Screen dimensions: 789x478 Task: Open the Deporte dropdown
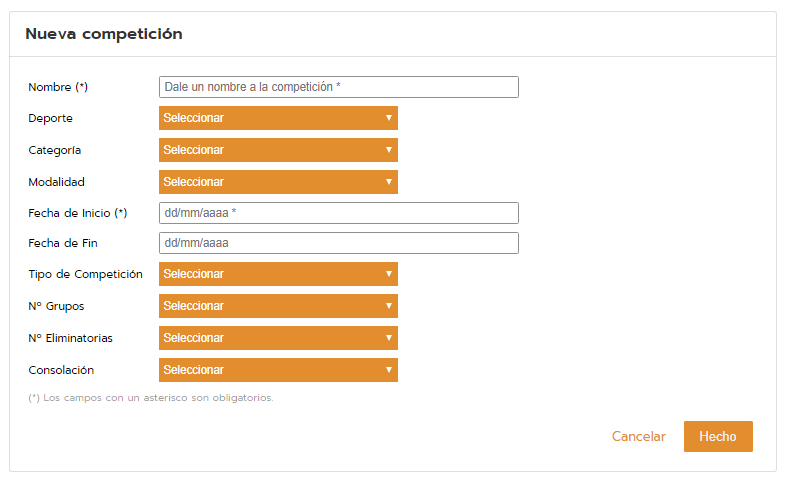click(x=278, y=118)
